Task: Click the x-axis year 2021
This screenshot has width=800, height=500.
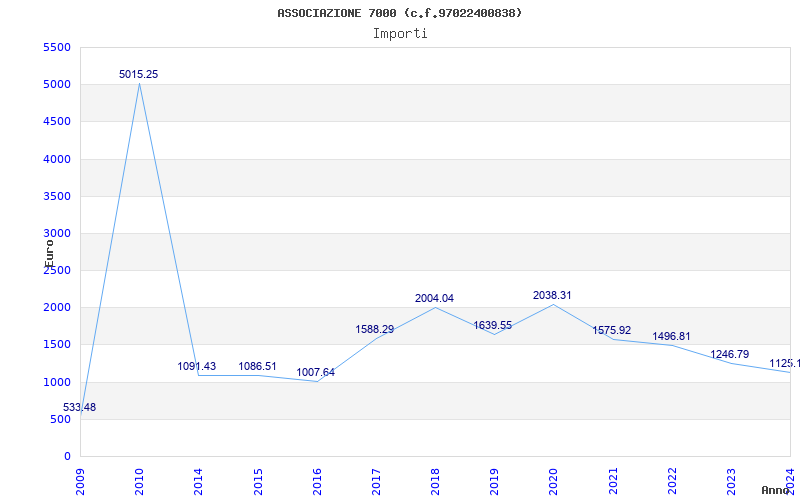Action: point(613,481)
